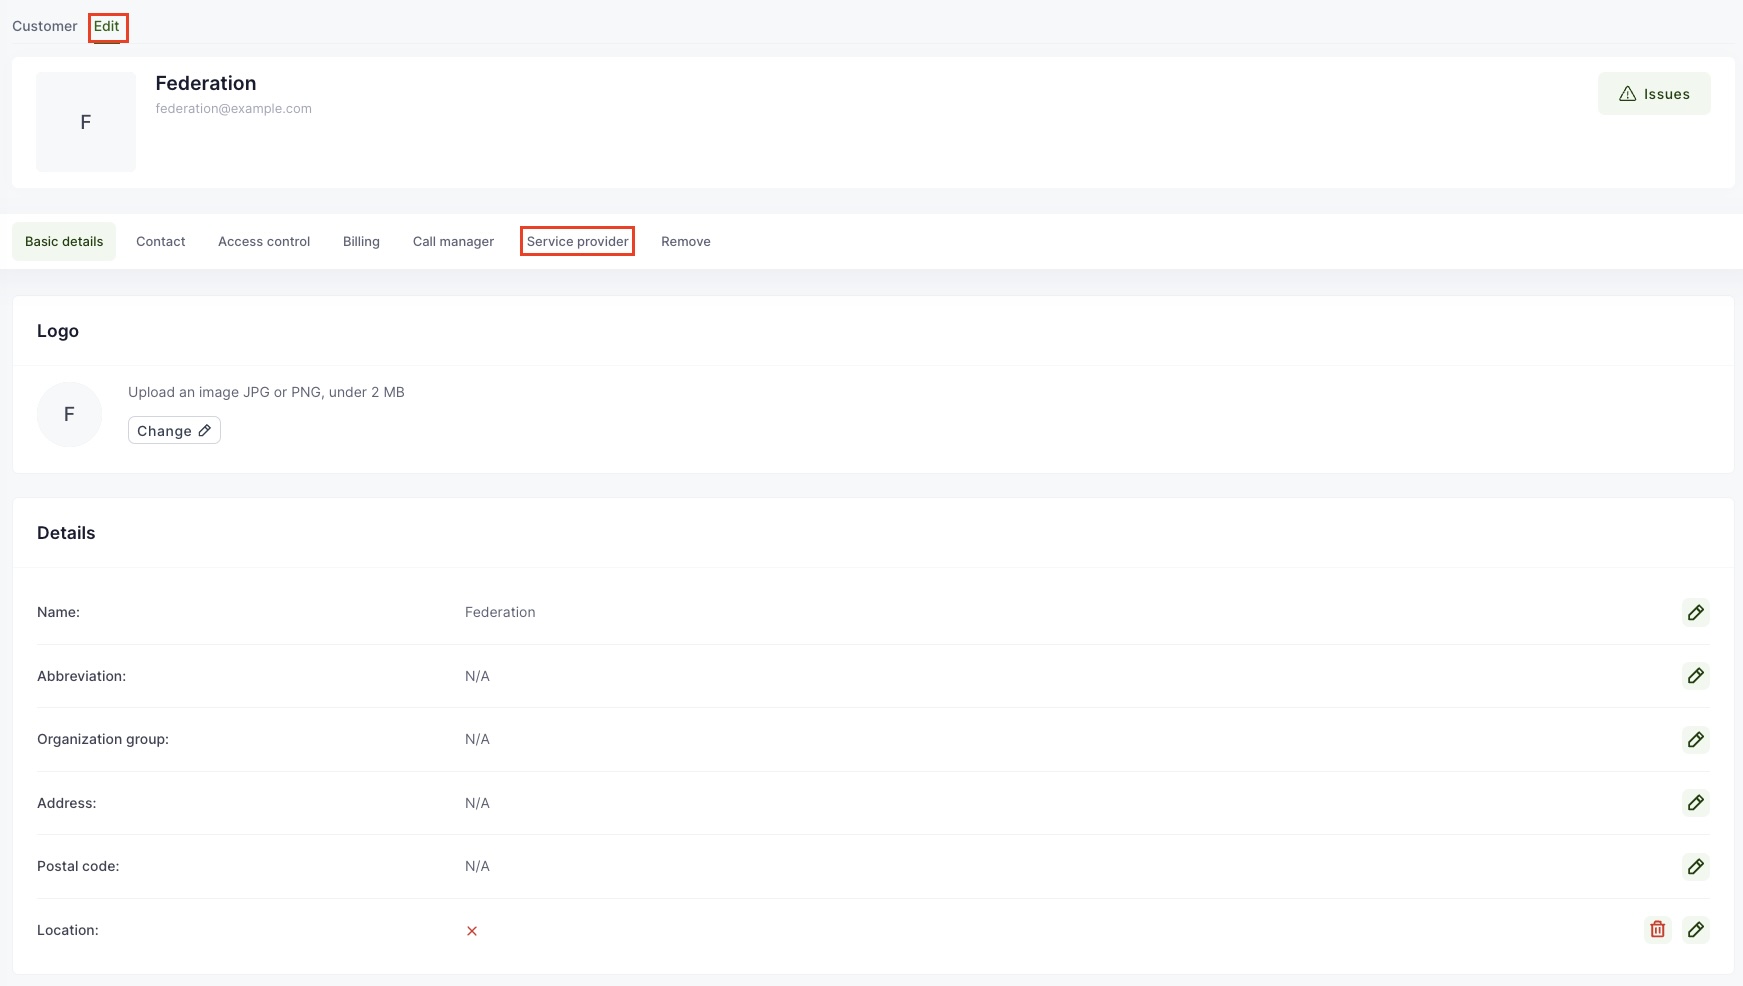1743x986 pixels.
Task: Click the Location row edit pencil
Action: coord(1695,930)
